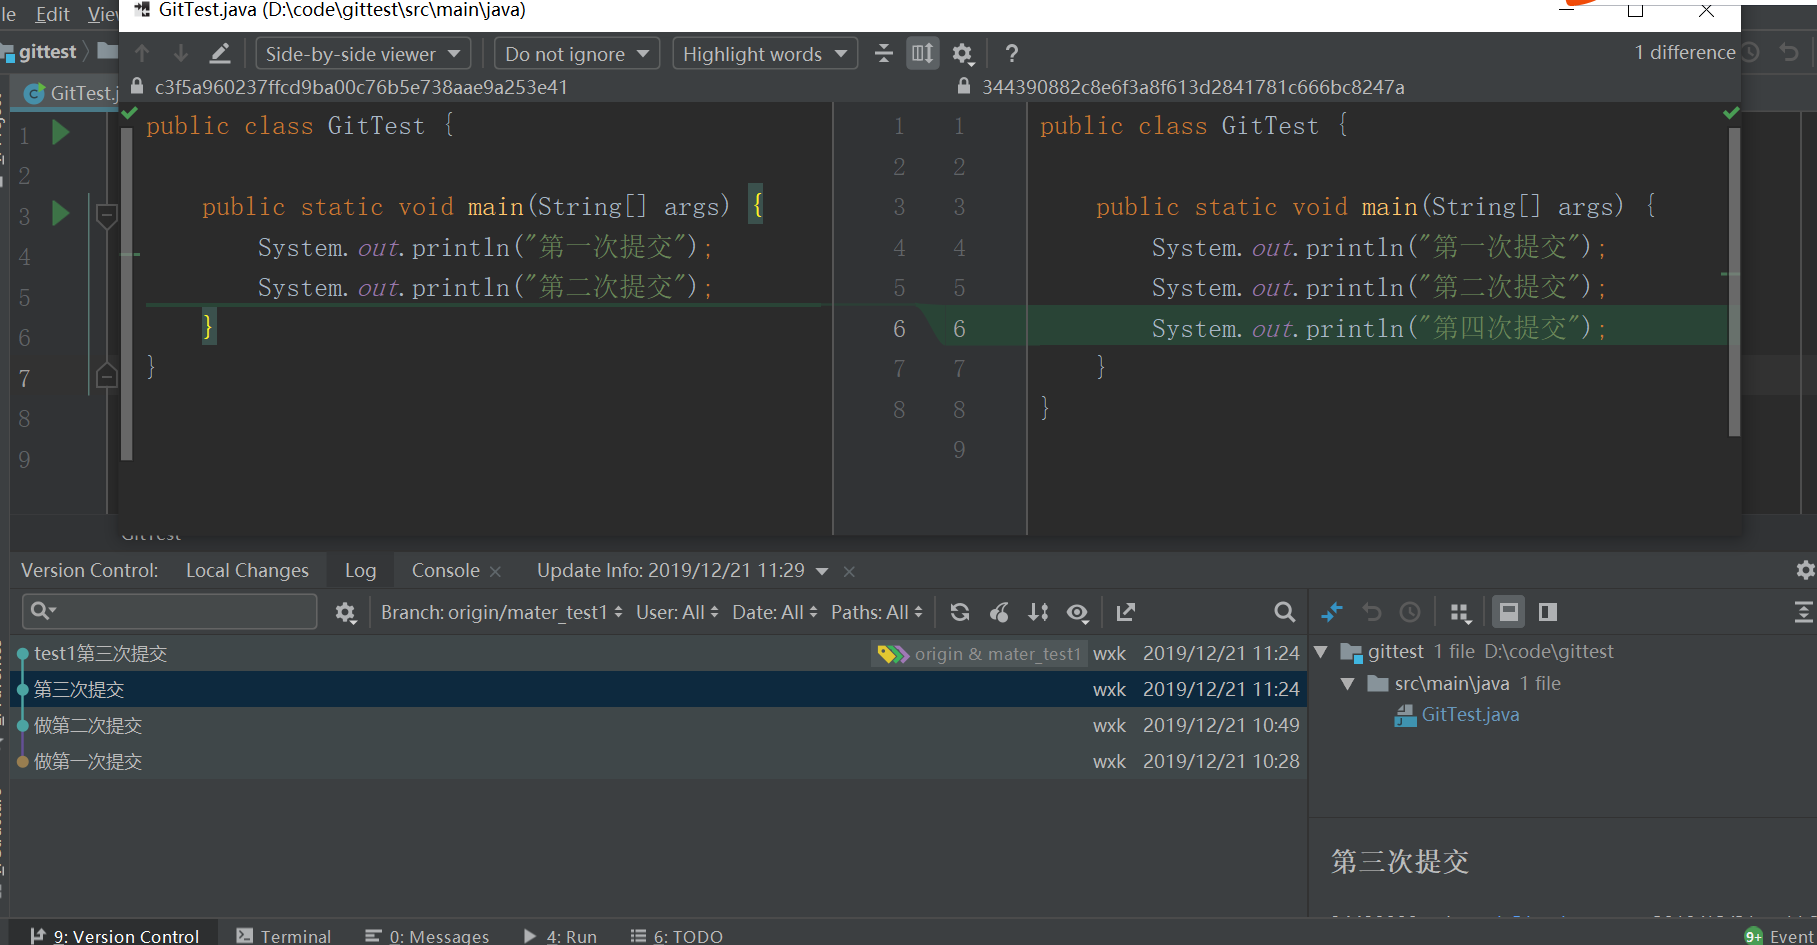Open Edit menu in main window
The height and width of the screenshot is (945, 1817).
tap(52, 14)
